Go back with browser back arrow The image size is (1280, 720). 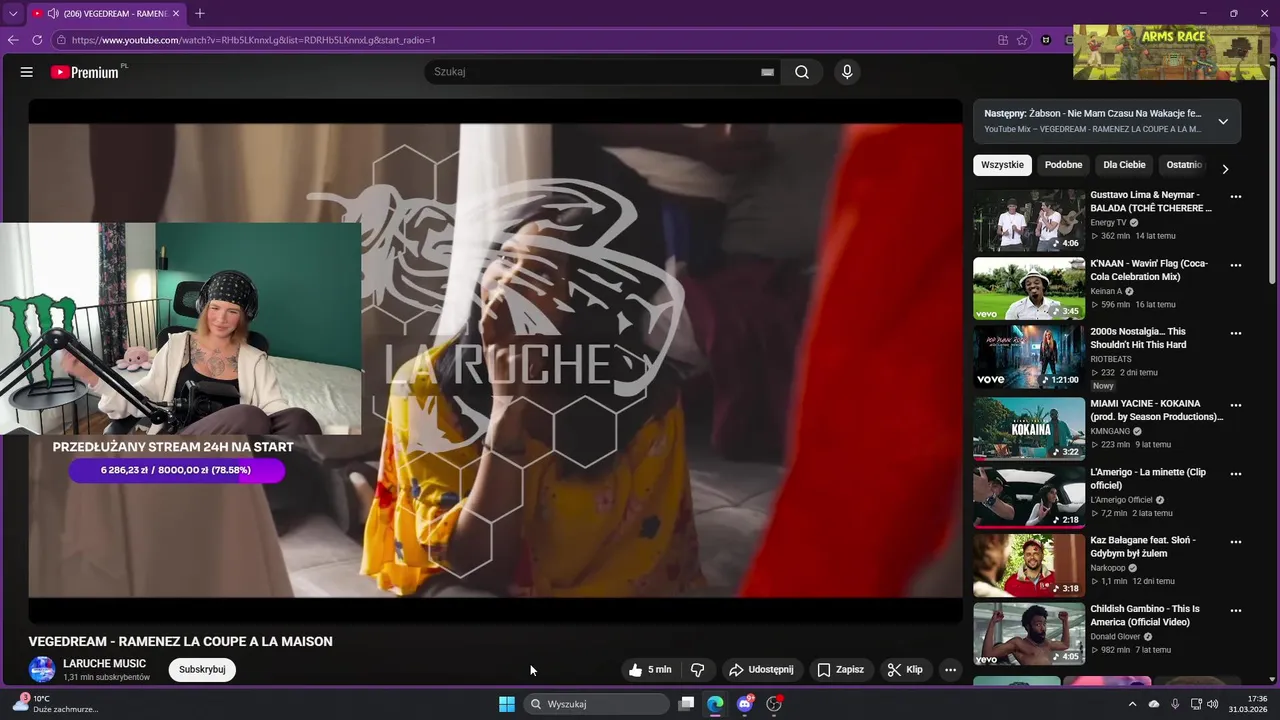pyautogui.click(x=13, y=40)
